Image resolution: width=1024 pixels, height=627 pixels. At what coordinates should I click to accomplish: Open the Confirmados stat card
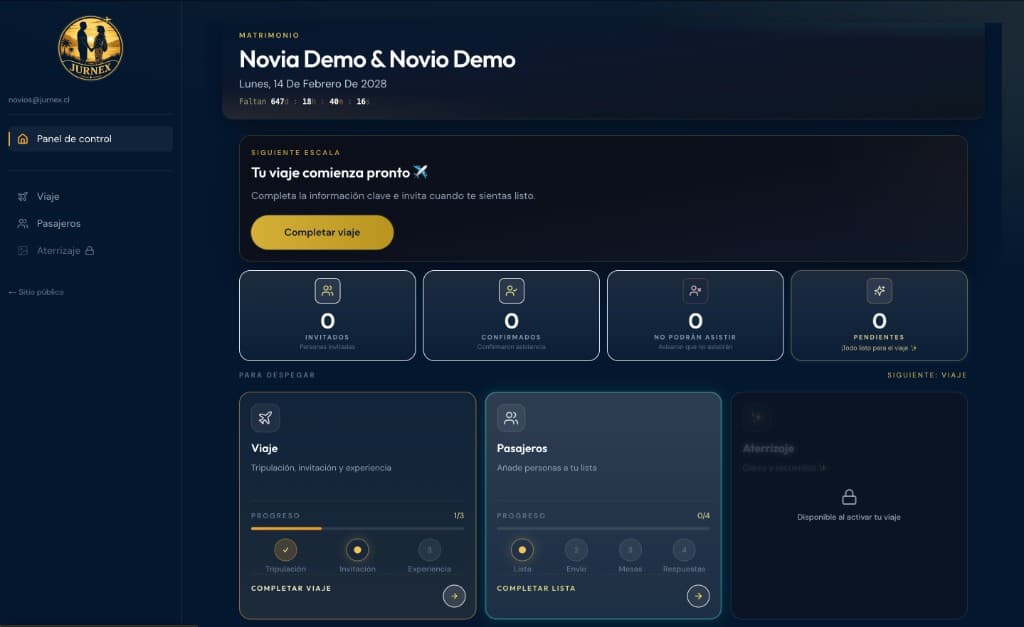coord(511,315)
